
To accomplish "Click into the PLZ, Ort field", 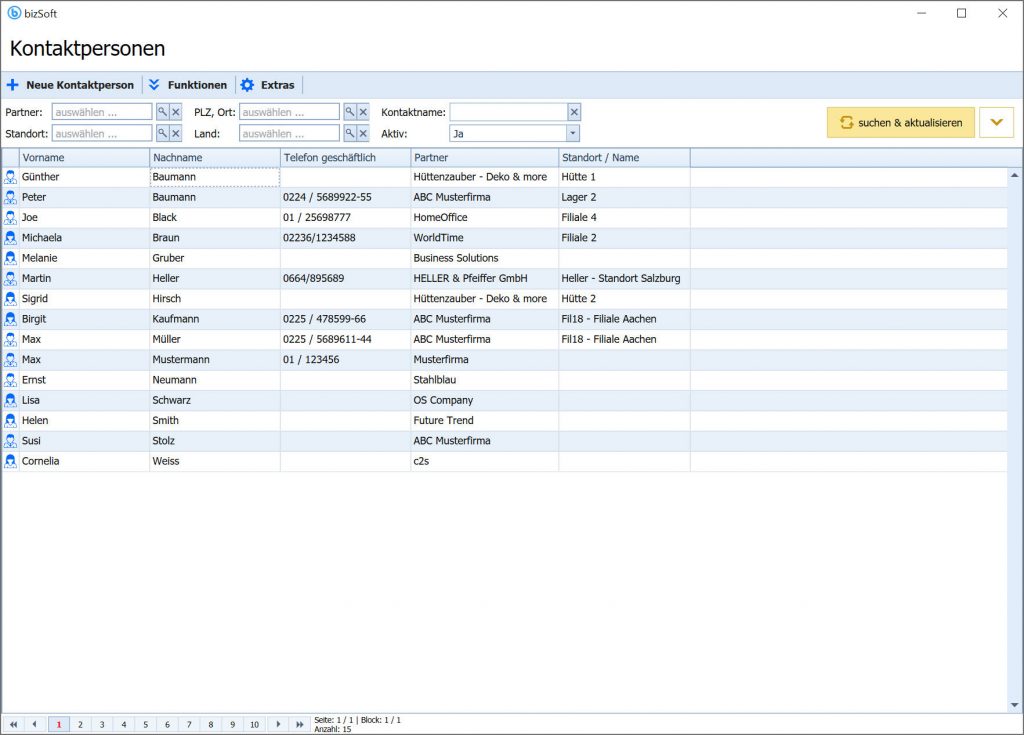I will click(289, 112).
